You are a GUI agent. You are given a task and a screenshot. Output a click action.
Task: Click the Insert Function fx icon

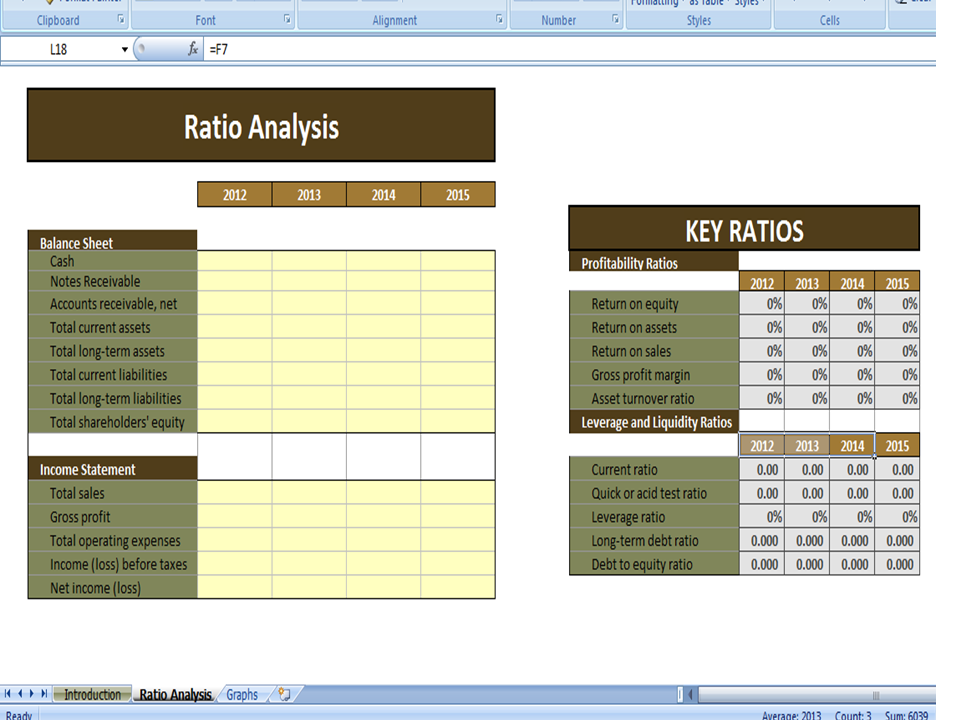[x=193, y=49]
